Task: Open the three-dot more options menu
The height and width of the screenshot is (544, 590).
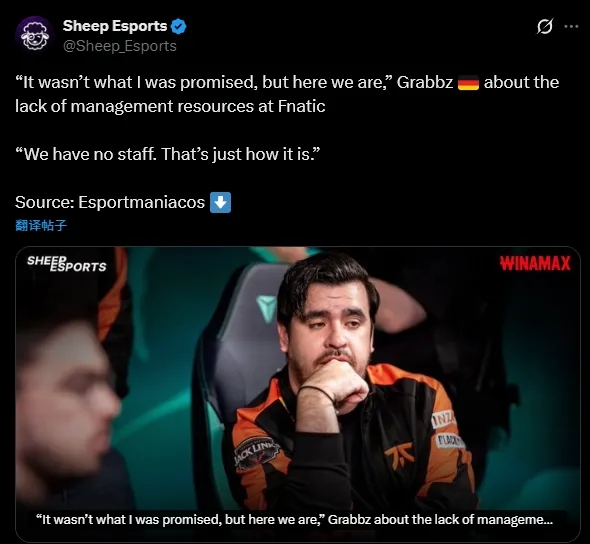Action: (x=571, y=26)
